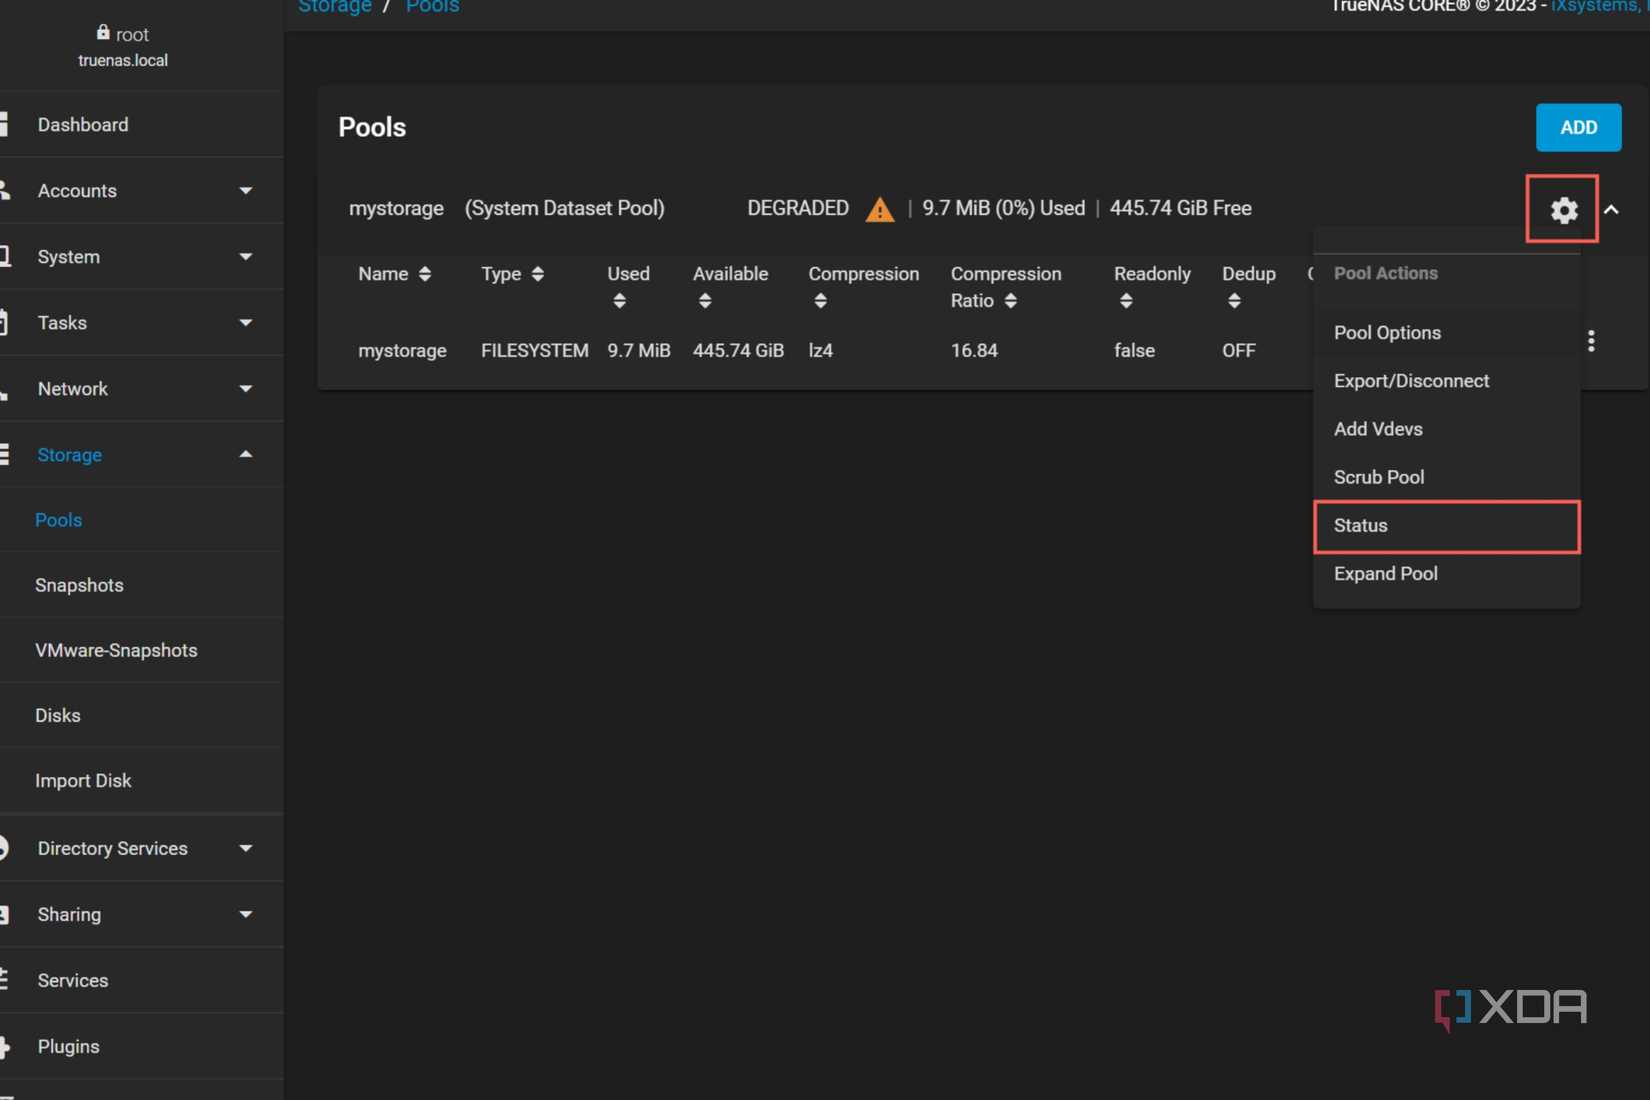This screenshot has width=1650, height=1100.
Task: Collapse the Storage sidebar section
Action: pos(141,455)
